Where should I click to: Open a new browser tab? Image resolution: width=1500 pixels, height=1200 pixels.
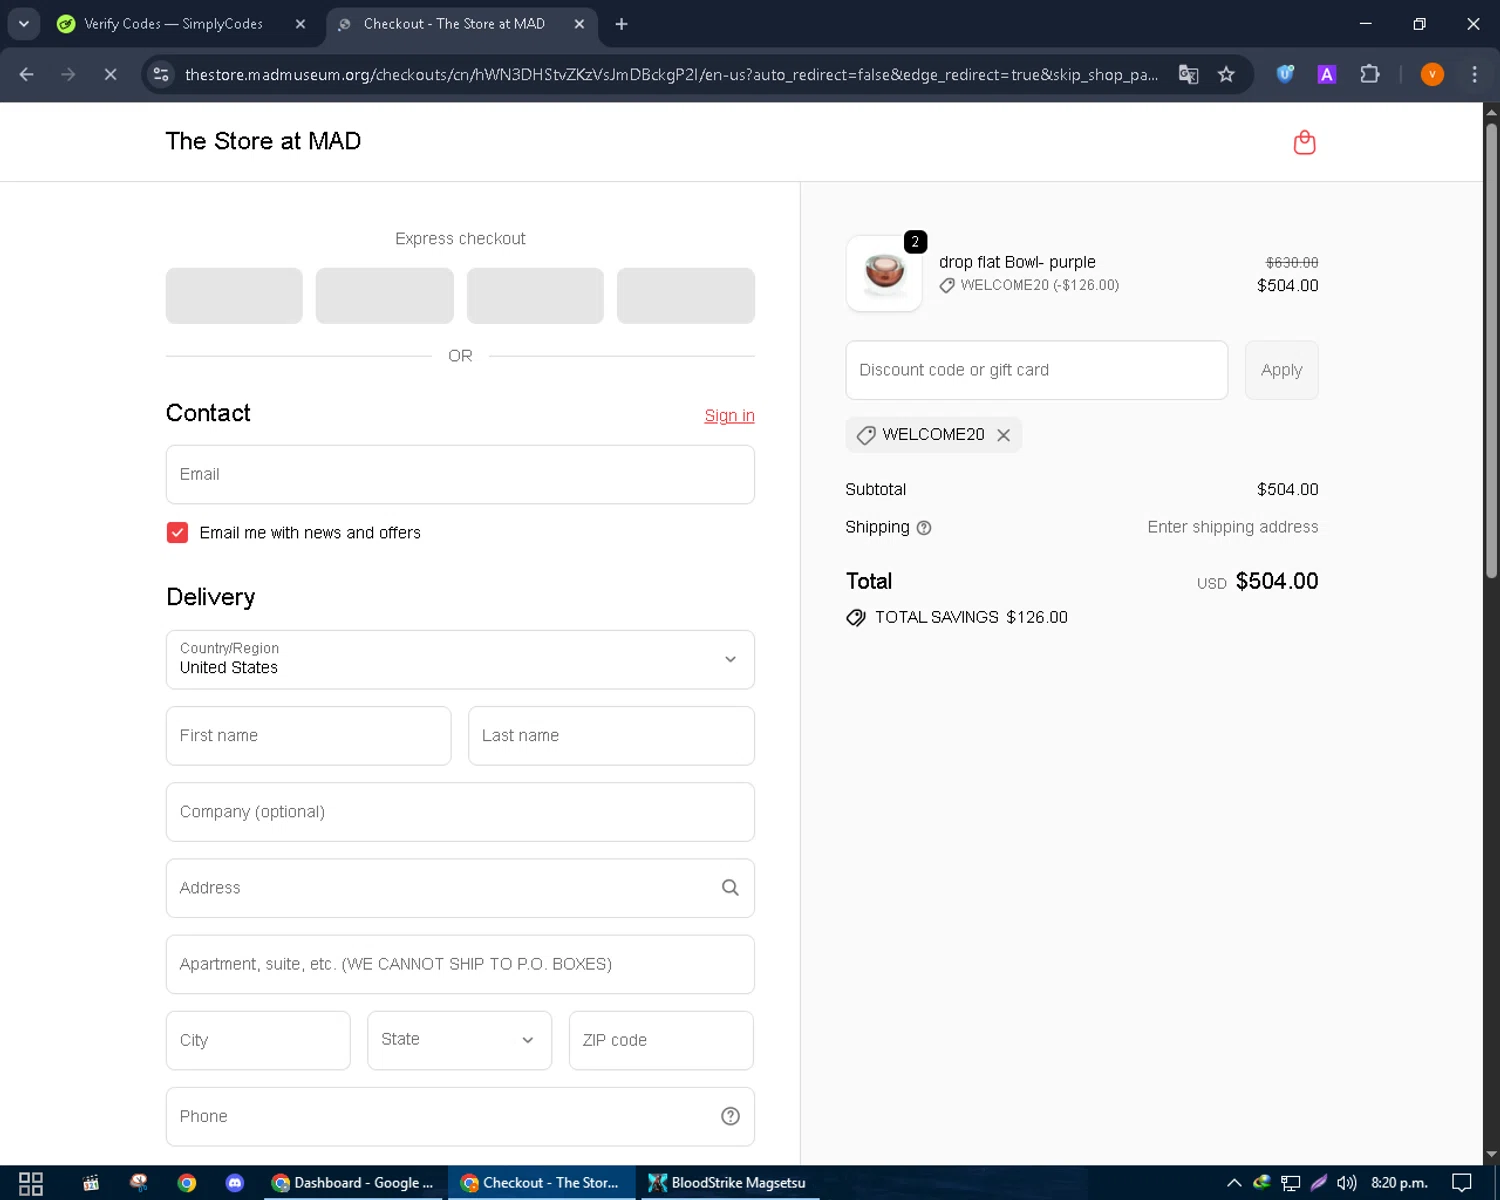click(621, 24)
